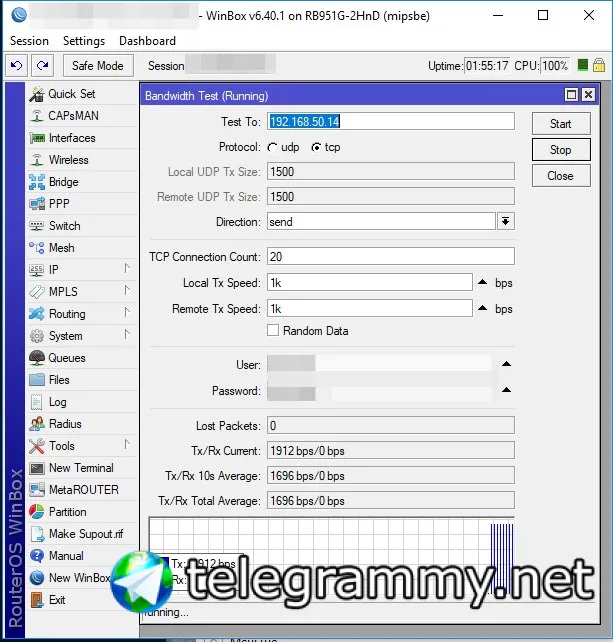Open the Partition menu
613x642 pixels.
81,512
